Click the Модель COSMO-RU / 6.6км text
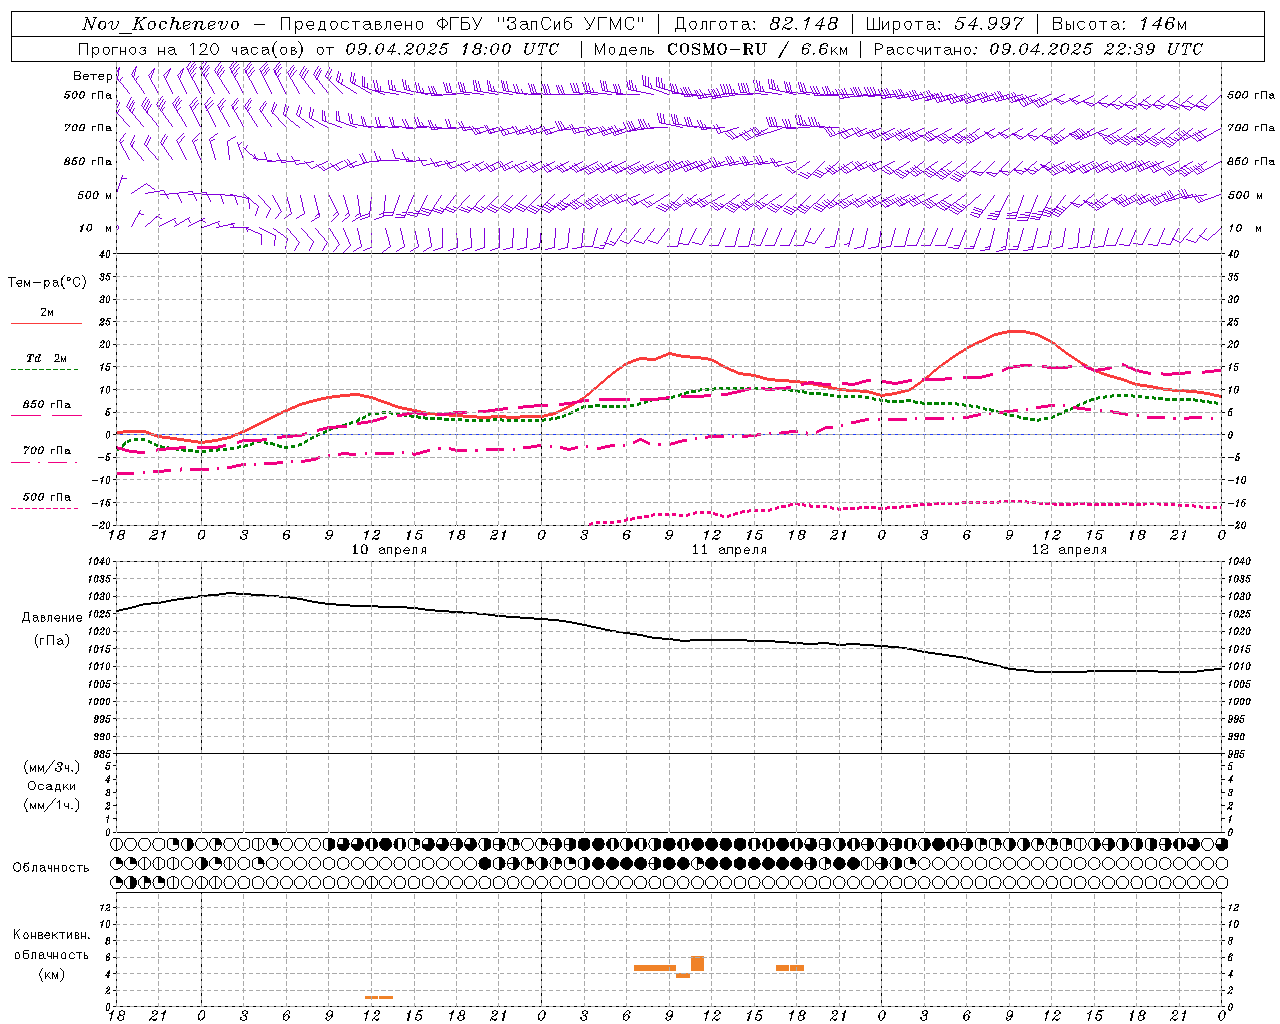The height and width of the screenshot is (1024, 1280). (x=721, y=48)
